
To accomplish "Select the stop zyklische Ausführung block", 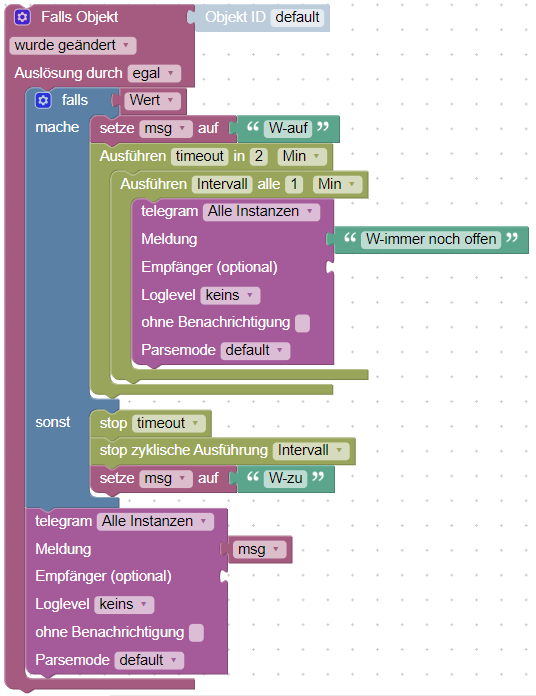I will coord(184,450).
